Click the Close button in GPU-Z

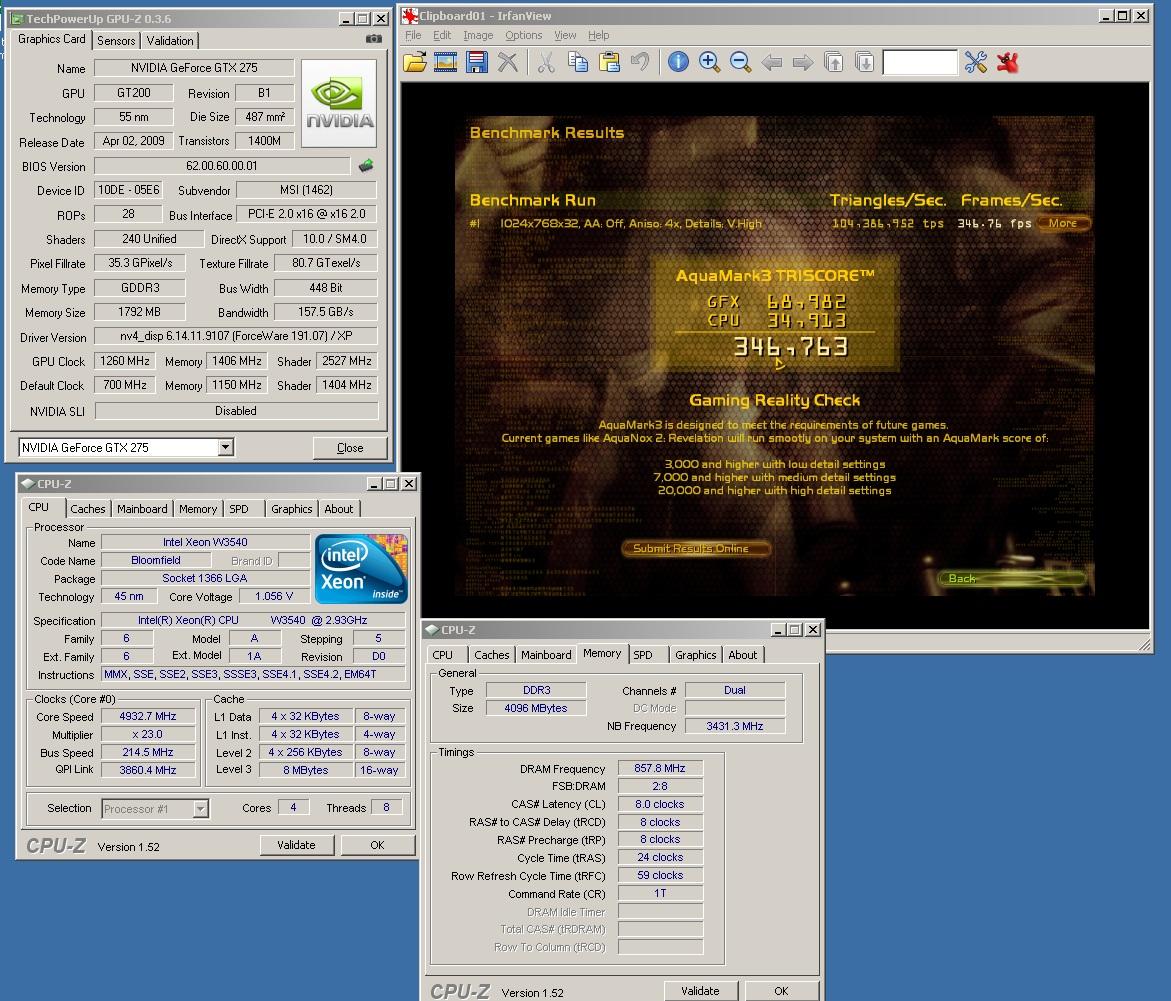tap(350, 447)
